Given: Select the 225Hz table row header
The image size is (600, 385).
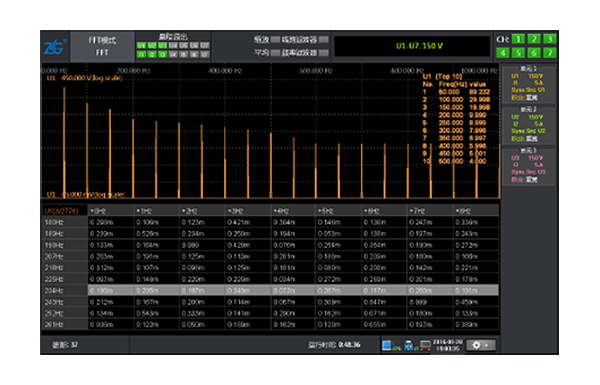Looking at the screenshot, I should pos(65,279).
